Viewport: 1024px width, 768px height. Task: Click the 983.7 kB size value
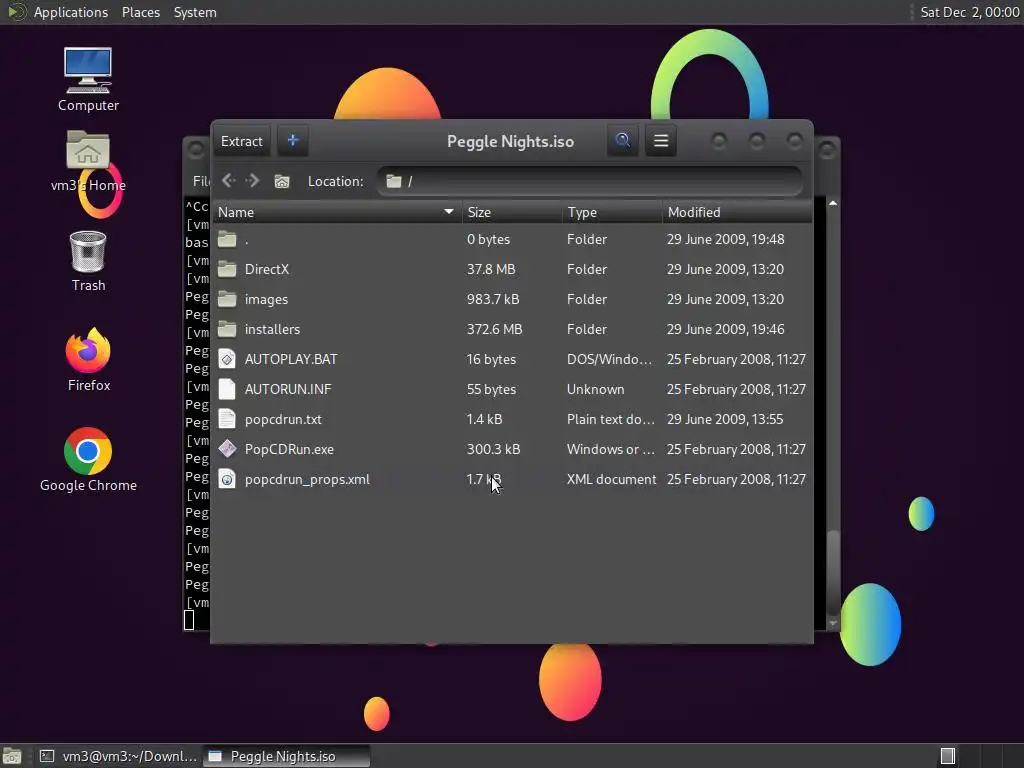tap(493, 299)
